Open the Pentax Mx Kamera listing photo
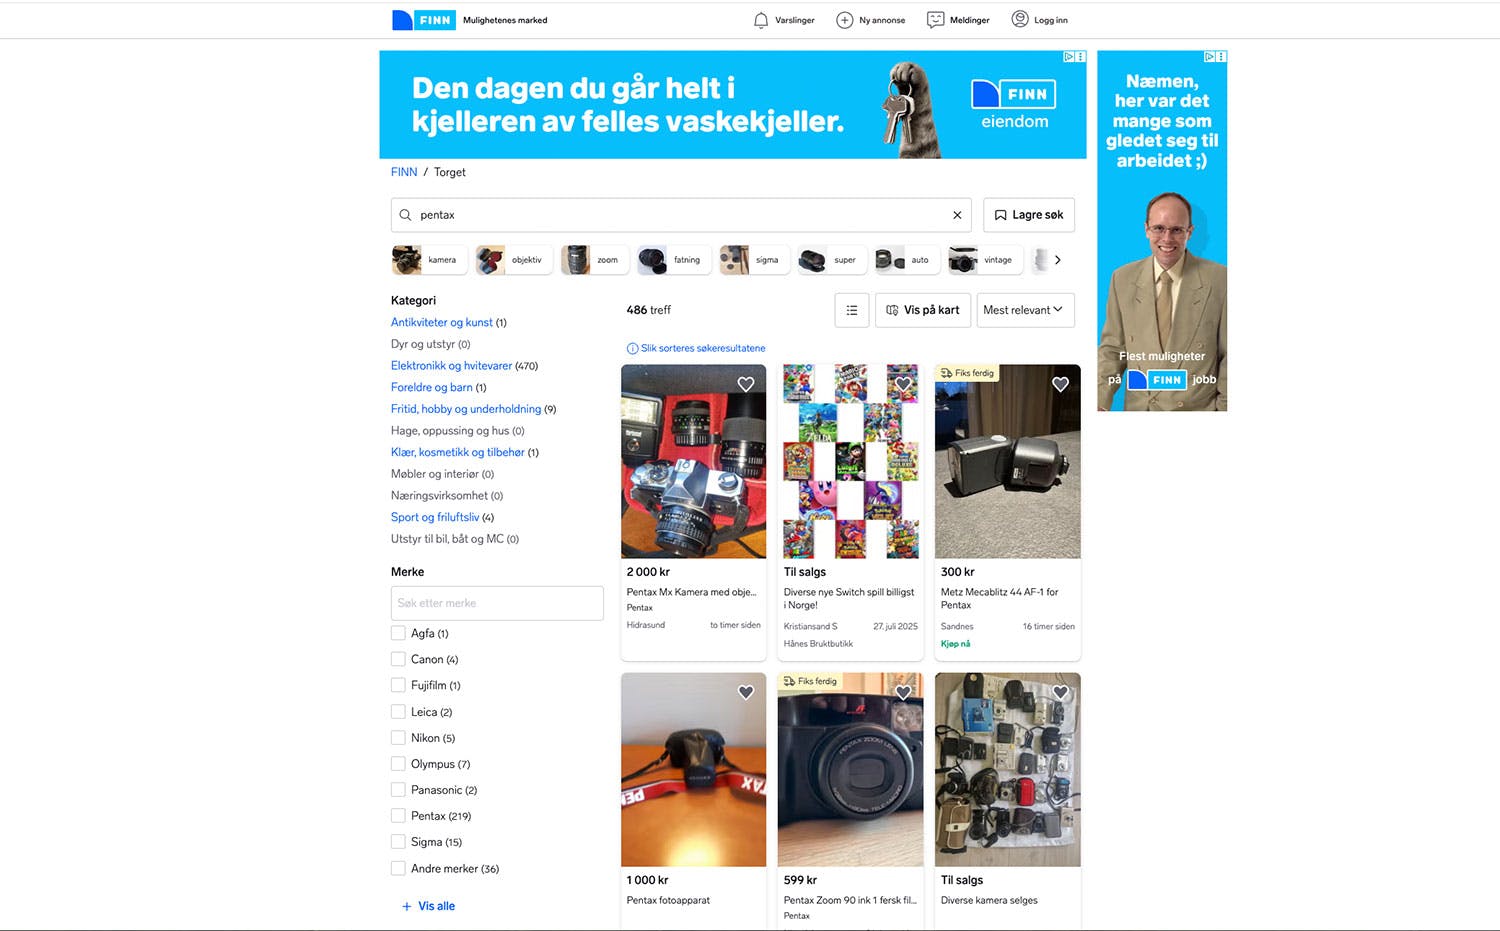 (x=694, y=461)
